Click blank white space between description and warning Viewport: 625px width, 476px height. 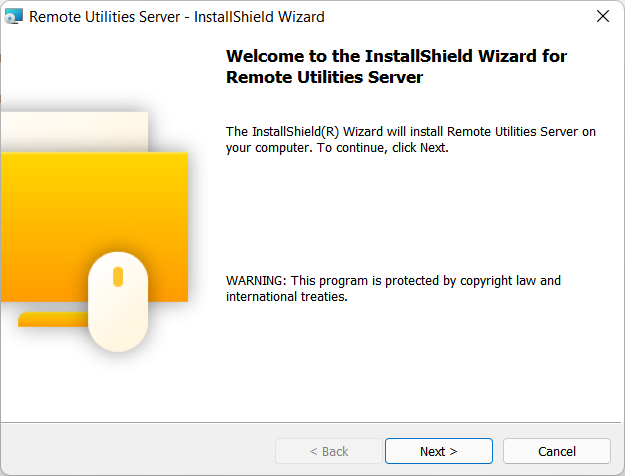pyautogui.click(x=410, y=210)
